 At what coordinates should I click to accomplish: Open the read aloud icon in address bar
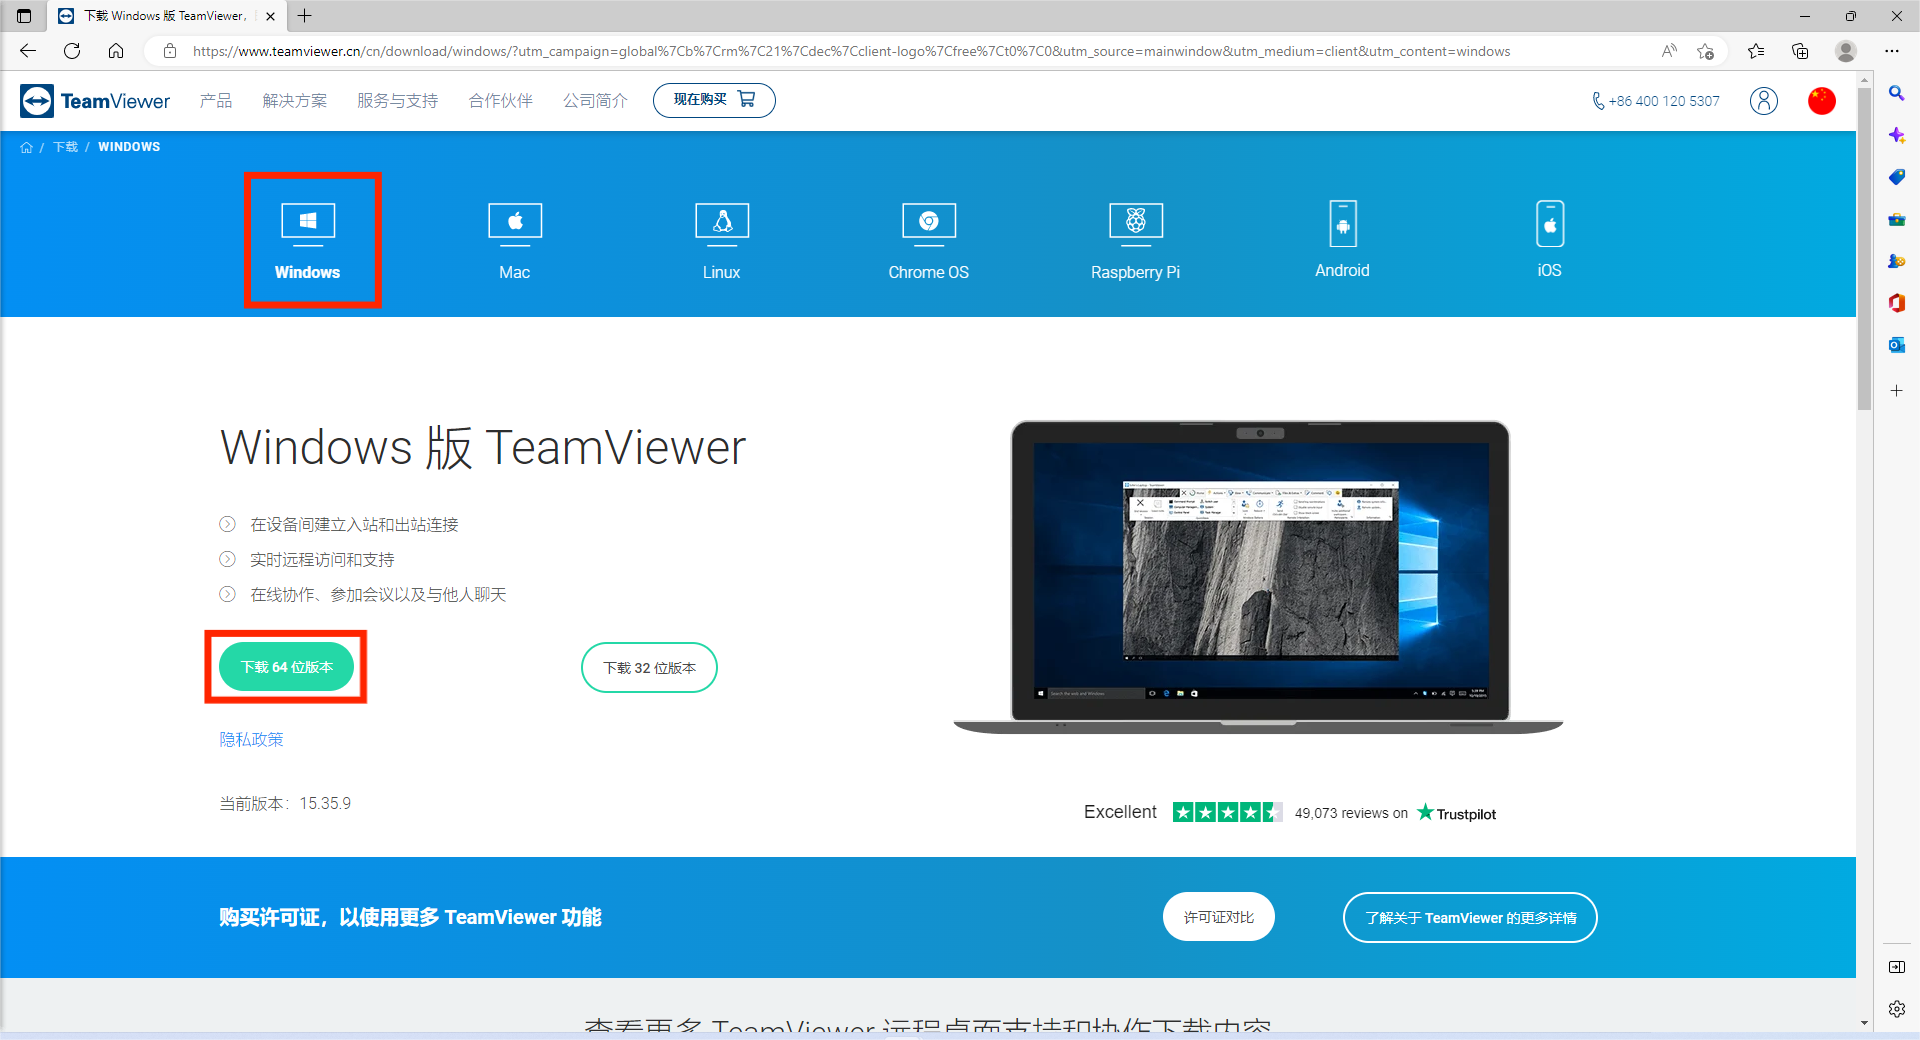coord(1669,51)
